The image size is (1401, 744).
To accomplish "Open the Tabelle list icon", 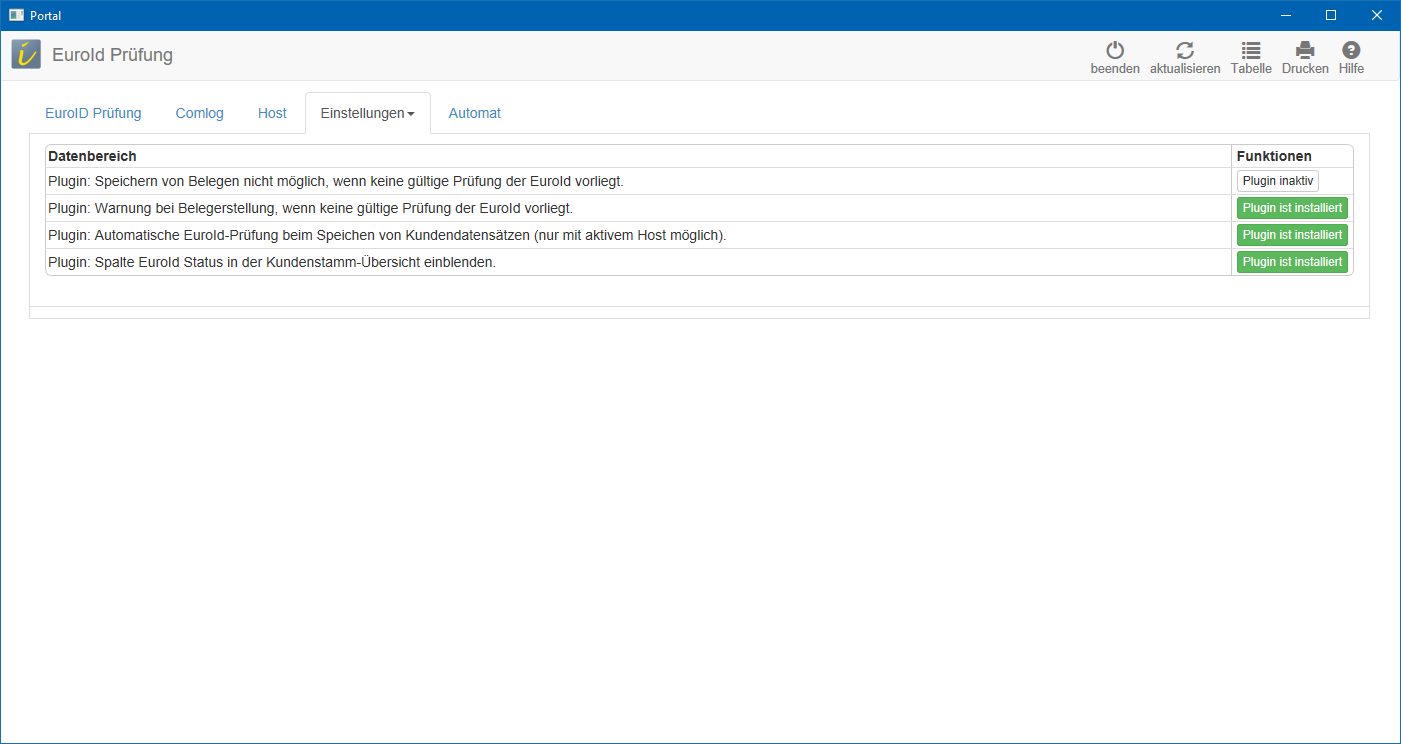I will 1251,51.
